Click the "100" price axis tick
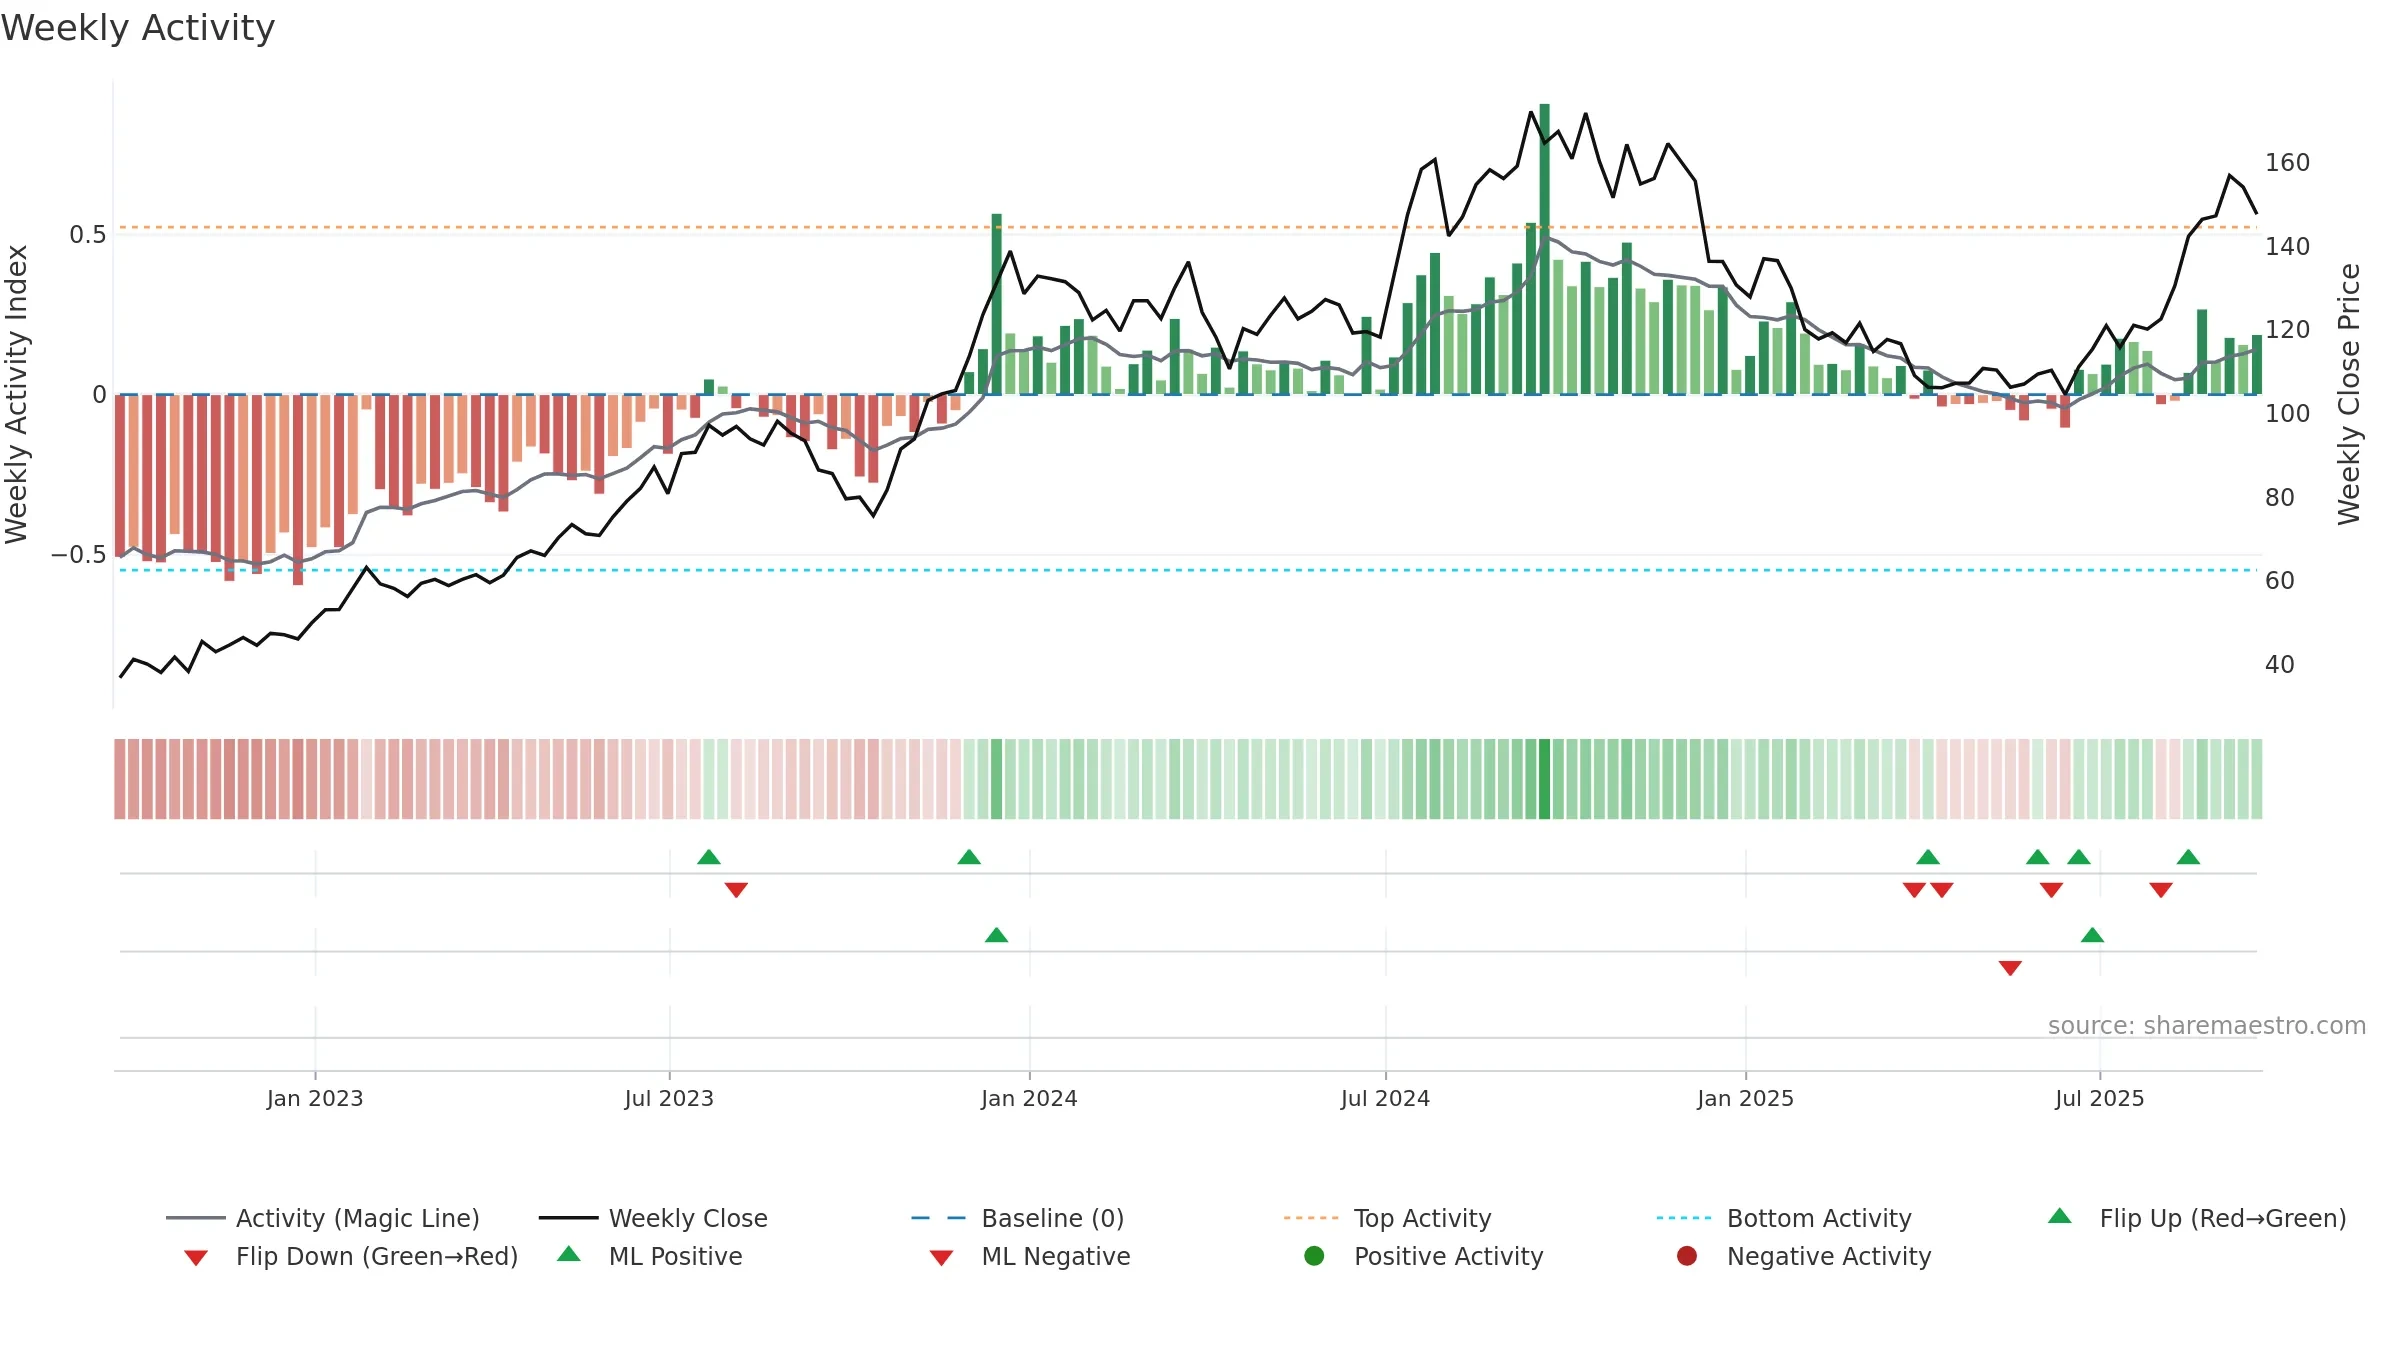Viewport: 2400px width, 1350px height. [2288, 414]
